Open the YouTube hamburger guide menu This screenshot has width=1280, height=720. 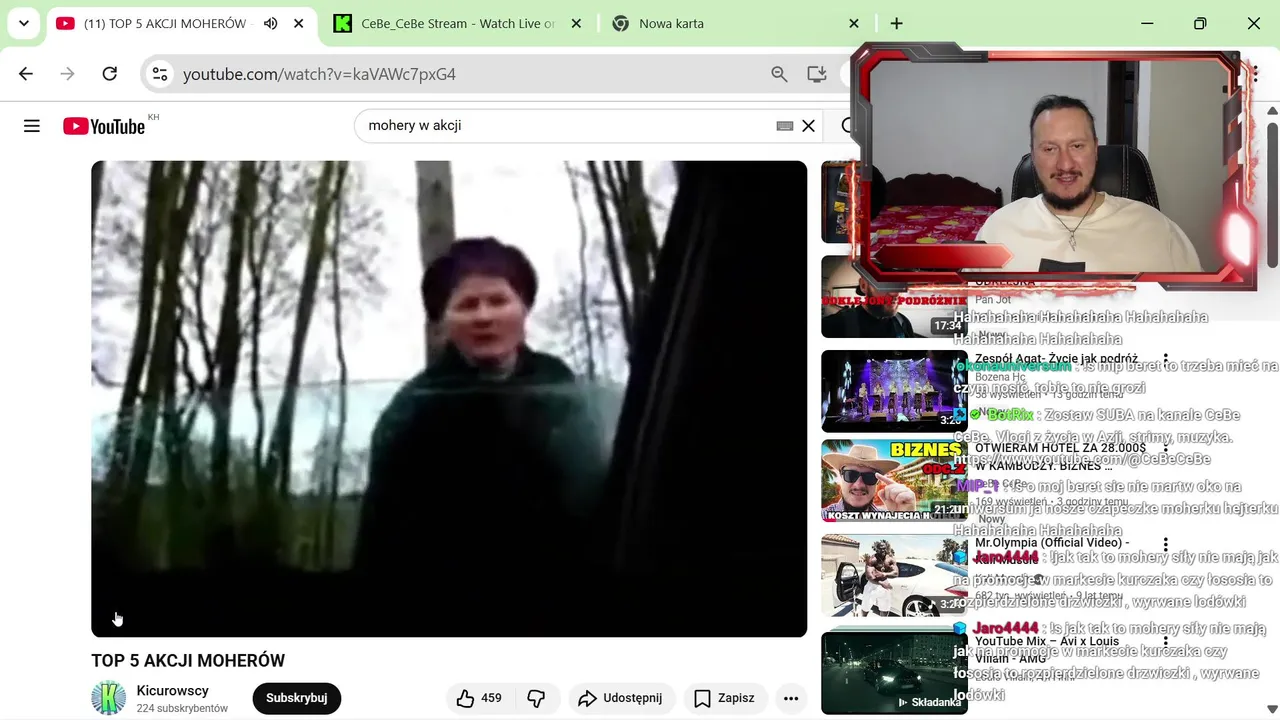coord(32,126)
